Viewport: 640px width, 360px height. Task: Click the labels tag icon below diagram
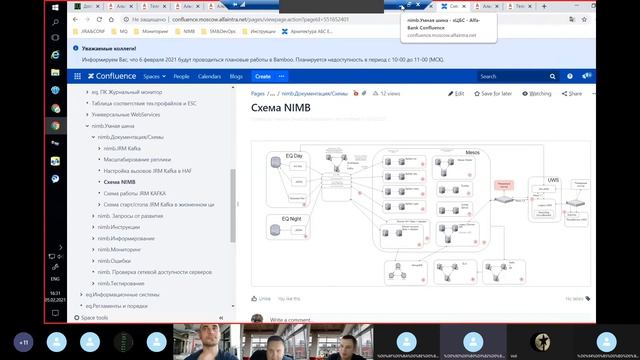[x=588, y=299]
